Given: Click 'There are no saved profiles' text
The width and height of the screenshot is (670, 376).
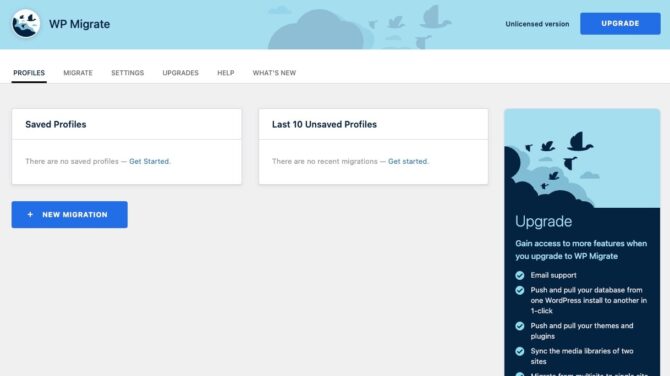Looking at the screenshot, I should click(72, 161).
